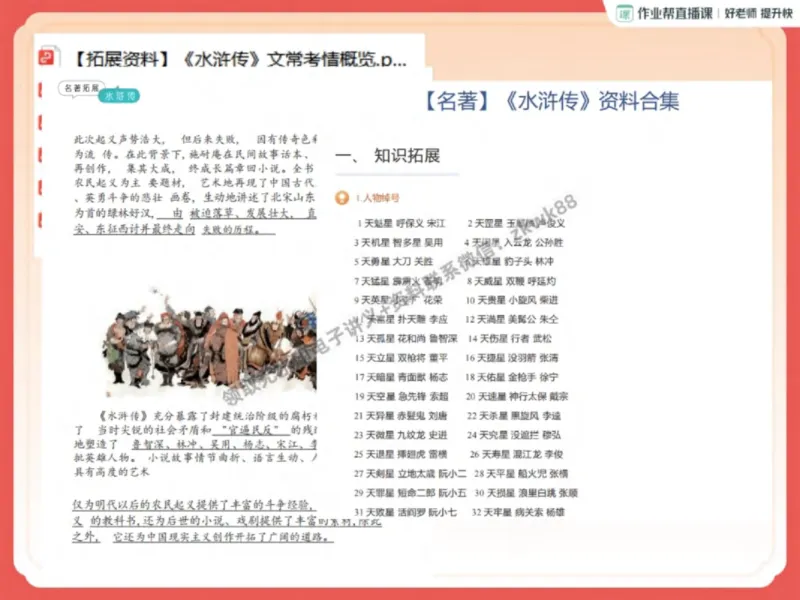The width and height of the screenshot is (800, 600).
Task: Click the line starting 此次起义声势浩大
Action: coord(196,139)
